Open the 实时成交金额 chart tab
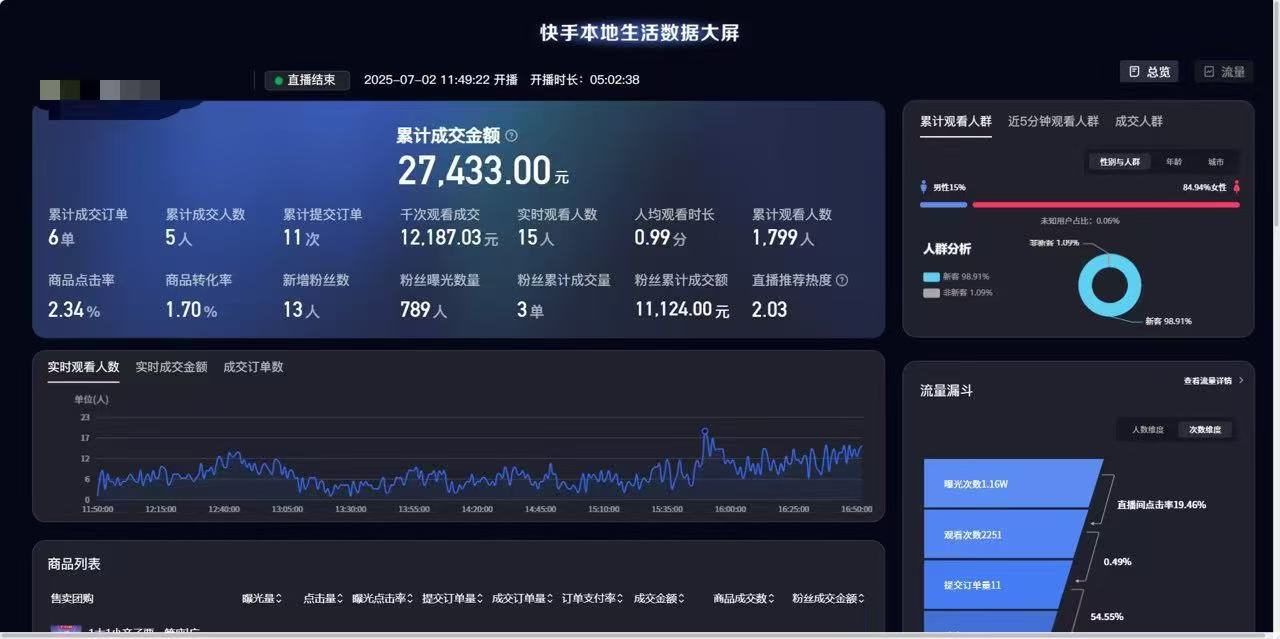 click(x=171, y=367)
